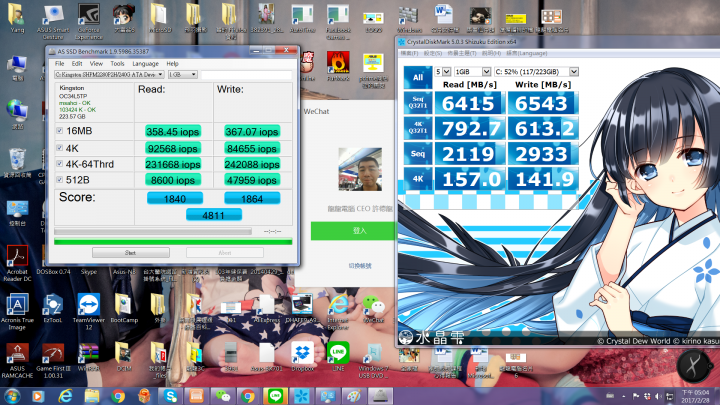Open the Edit menu in AS SSD Benchmark
Viewport: 720px width, 405px height.
coord(77,63)
